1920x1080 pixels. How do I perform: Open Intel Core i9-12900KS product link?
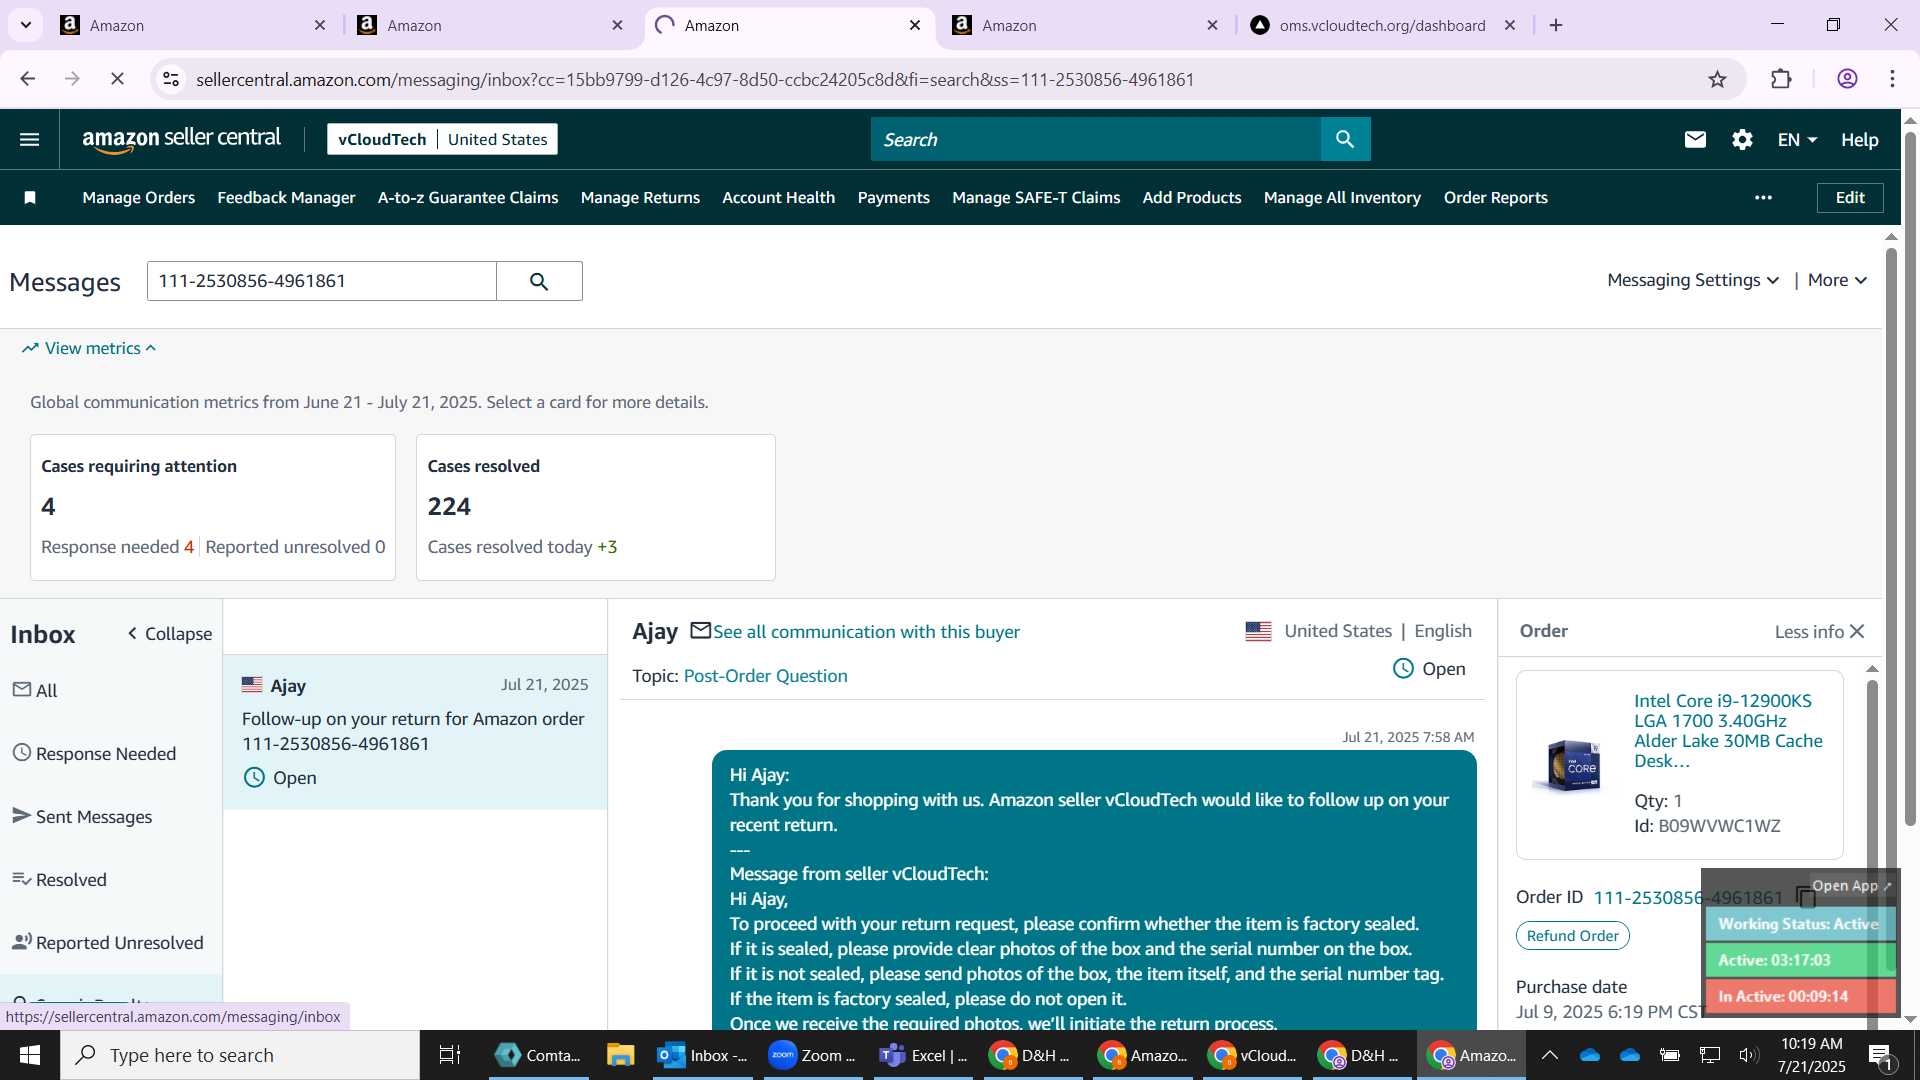pos(1728,730)
